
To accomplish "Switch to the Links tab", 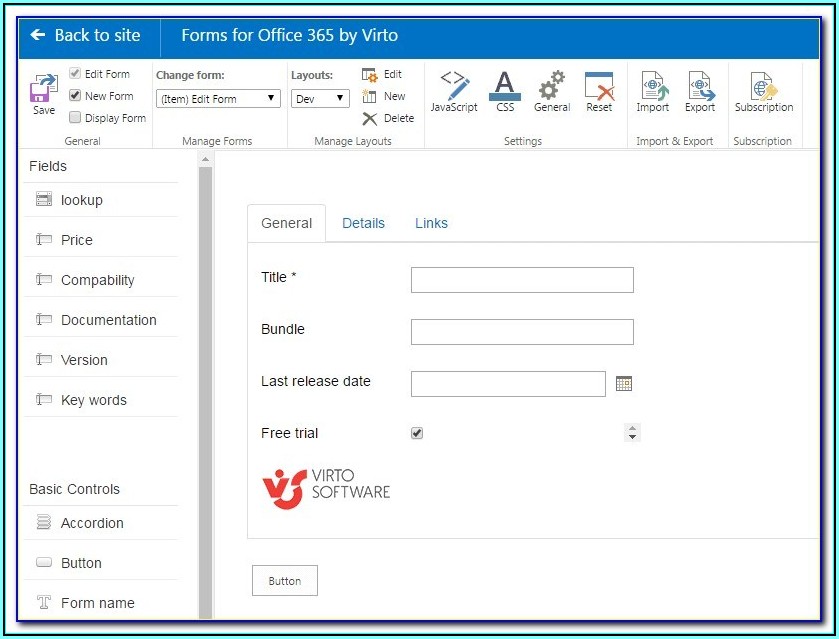I will [x=431, y=224].
